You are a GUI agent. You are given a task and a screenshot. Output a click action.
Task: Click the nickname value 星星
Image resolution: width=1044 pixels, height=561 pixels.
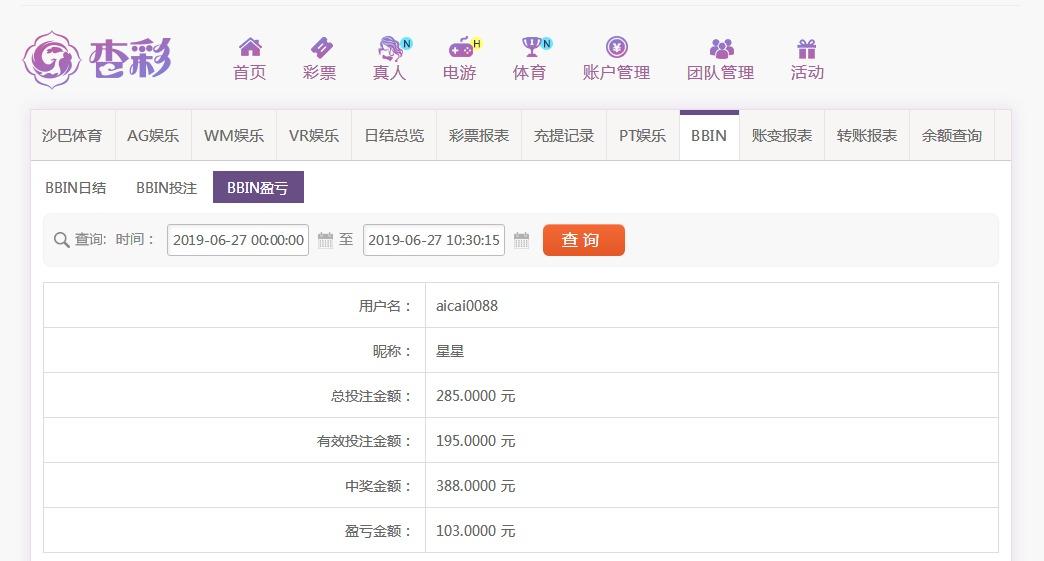click(x=450, y=351)
